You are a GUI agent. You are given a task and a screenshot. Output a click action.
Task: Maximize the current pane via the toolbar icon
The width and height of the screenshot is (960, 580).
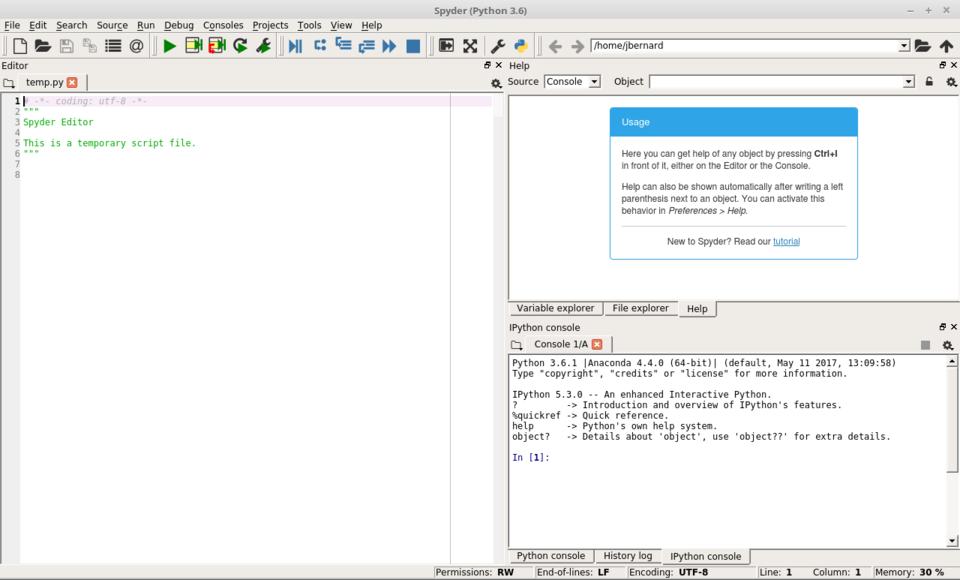[446, 46]
